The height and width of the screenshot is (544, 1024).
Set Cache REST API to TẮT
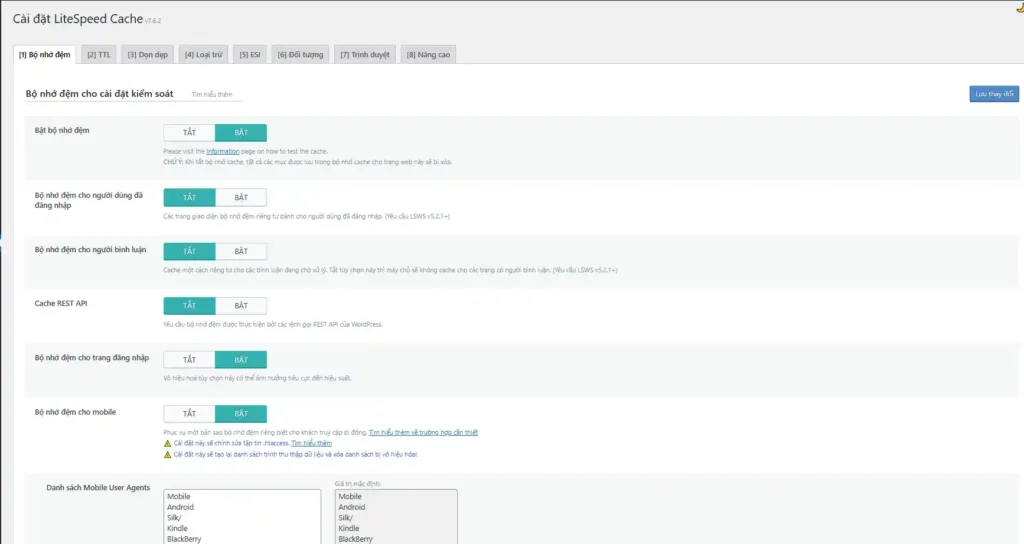pyautogui.click(x=189, y=306)
